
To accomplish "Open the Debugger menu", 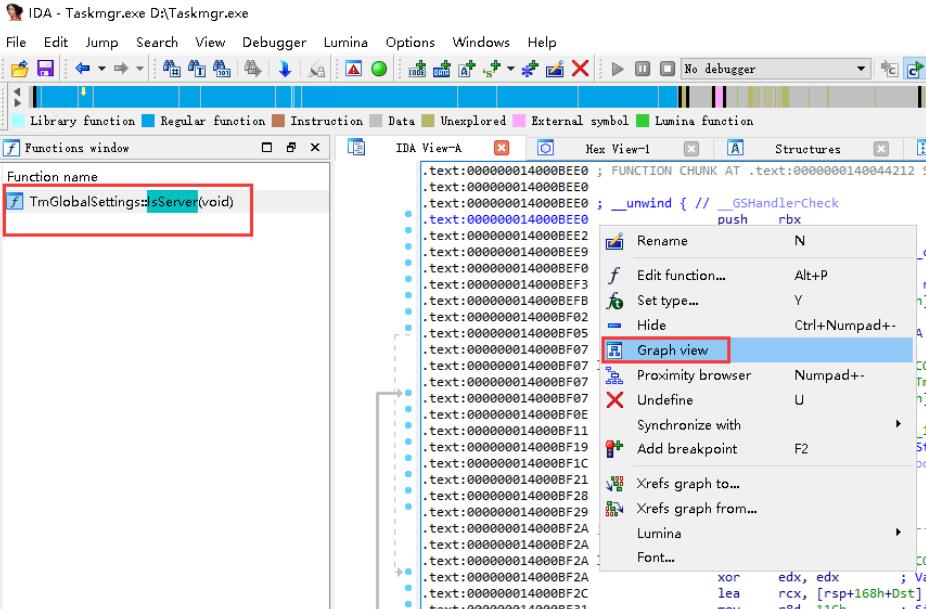I will pyautogui.click(x=274, y=43).
